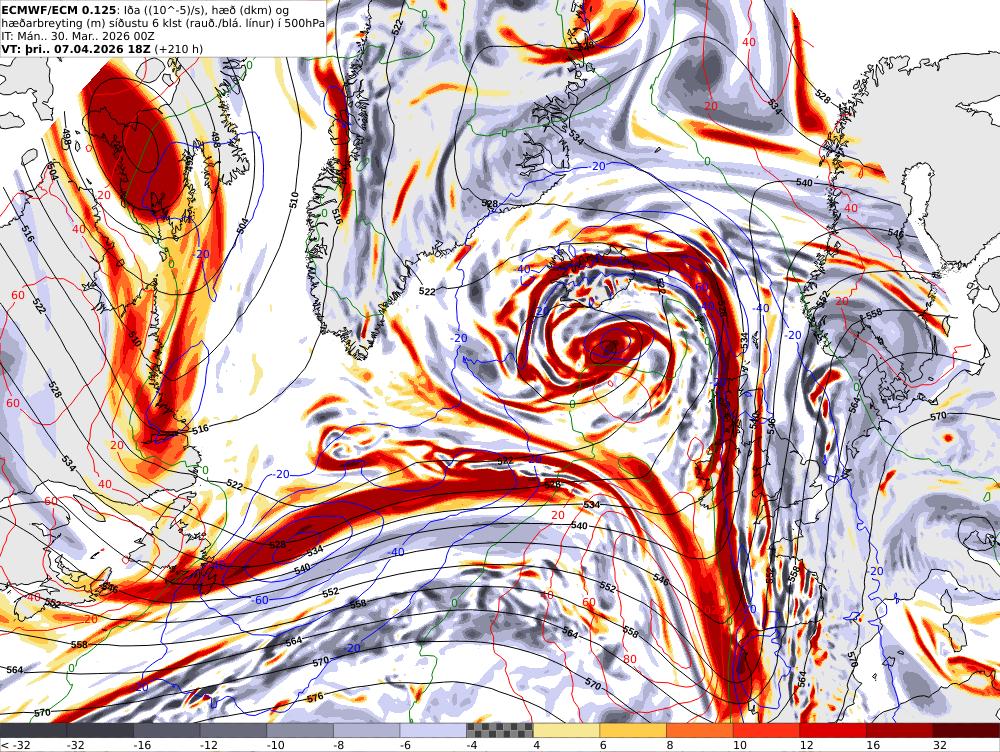
Task: Click the 'ECMWF/ECM 0.125' title text
Action: [59, 10]
